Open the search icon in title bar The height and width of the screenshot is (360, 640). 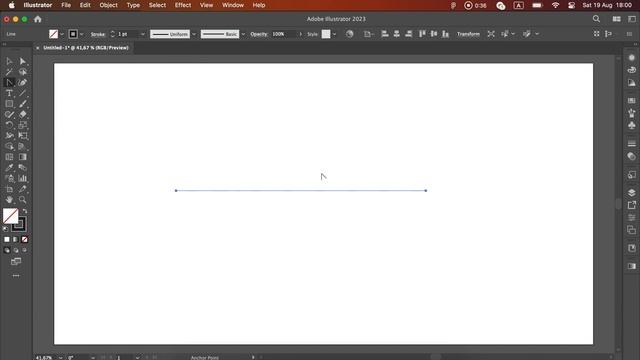596,19
